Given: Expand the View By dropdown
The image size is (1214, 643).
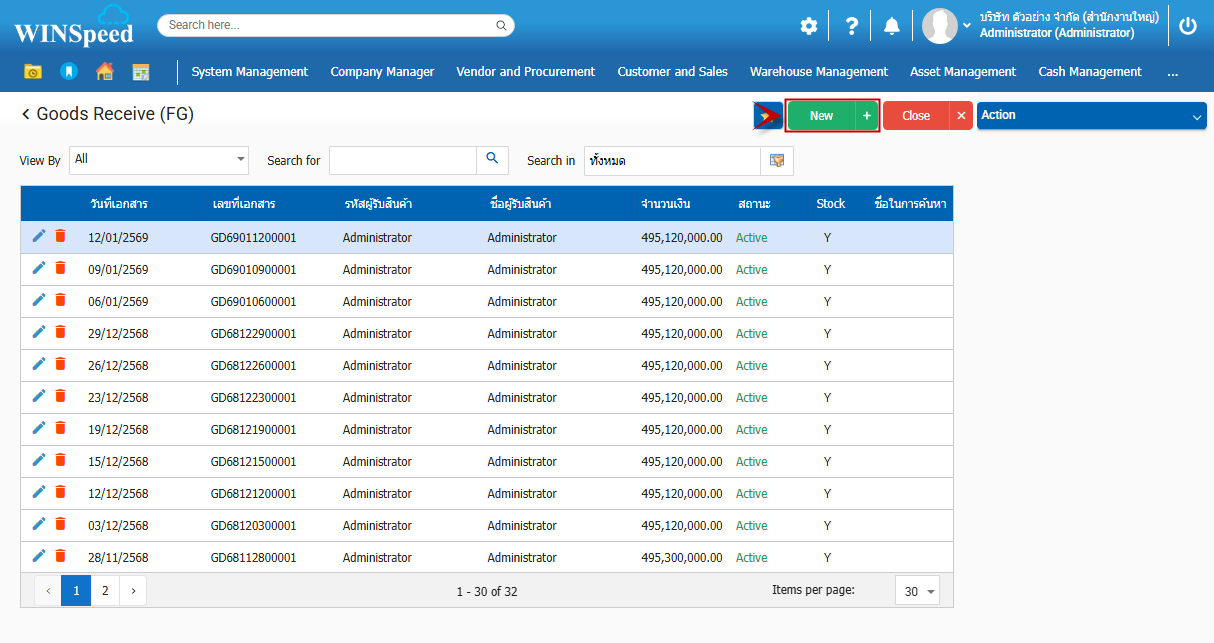Looking at the screenshot, I should point(159,160).
